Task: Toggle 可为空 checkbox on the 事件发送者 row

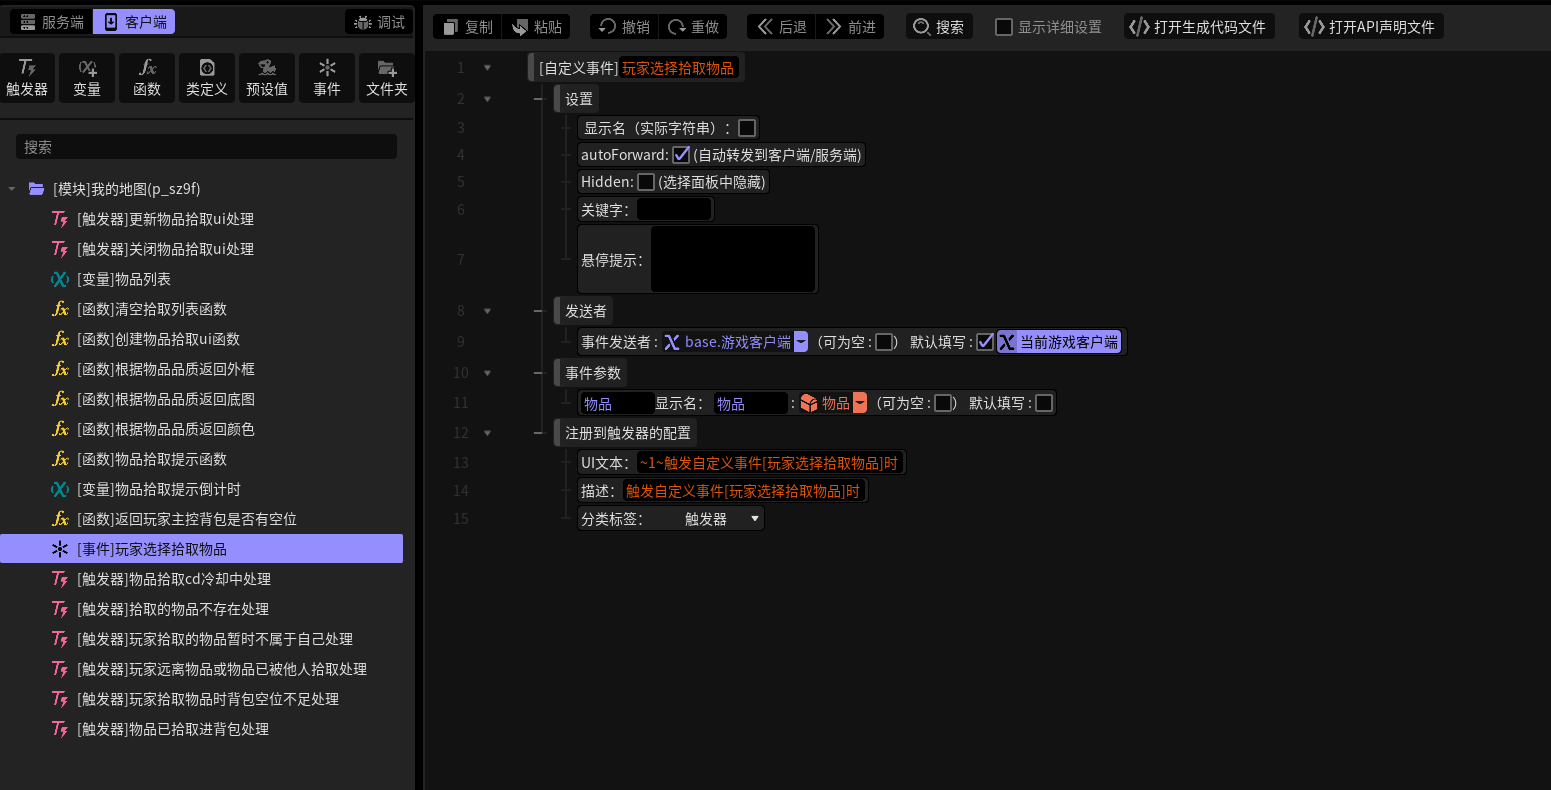Action: (884, 342)
